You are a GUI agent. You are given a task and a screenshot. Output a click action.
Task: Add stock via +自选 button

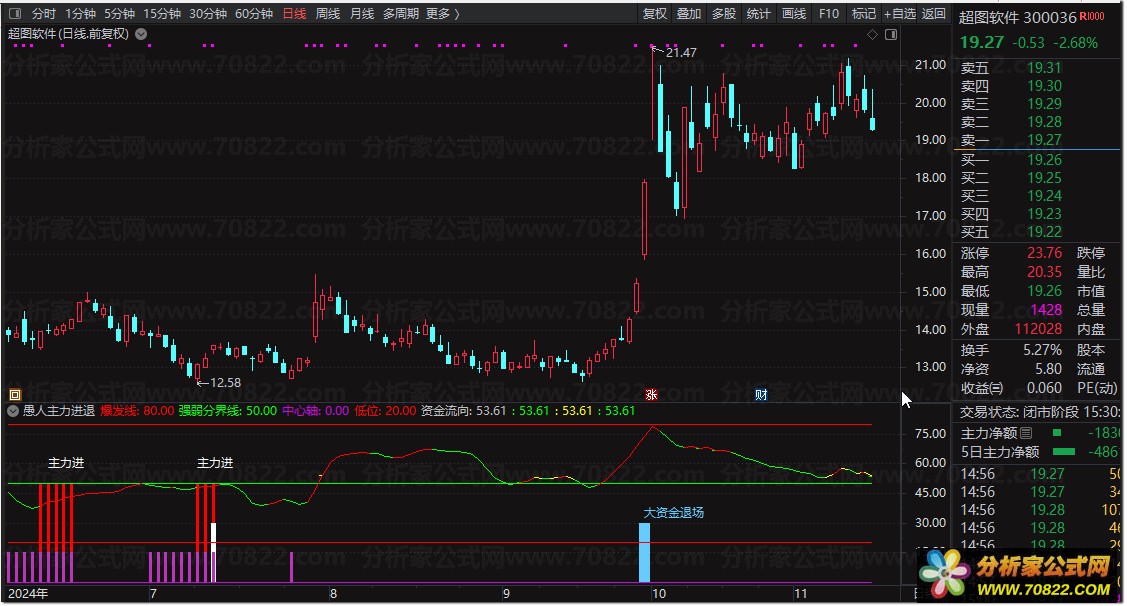click(x=900, y=14)
